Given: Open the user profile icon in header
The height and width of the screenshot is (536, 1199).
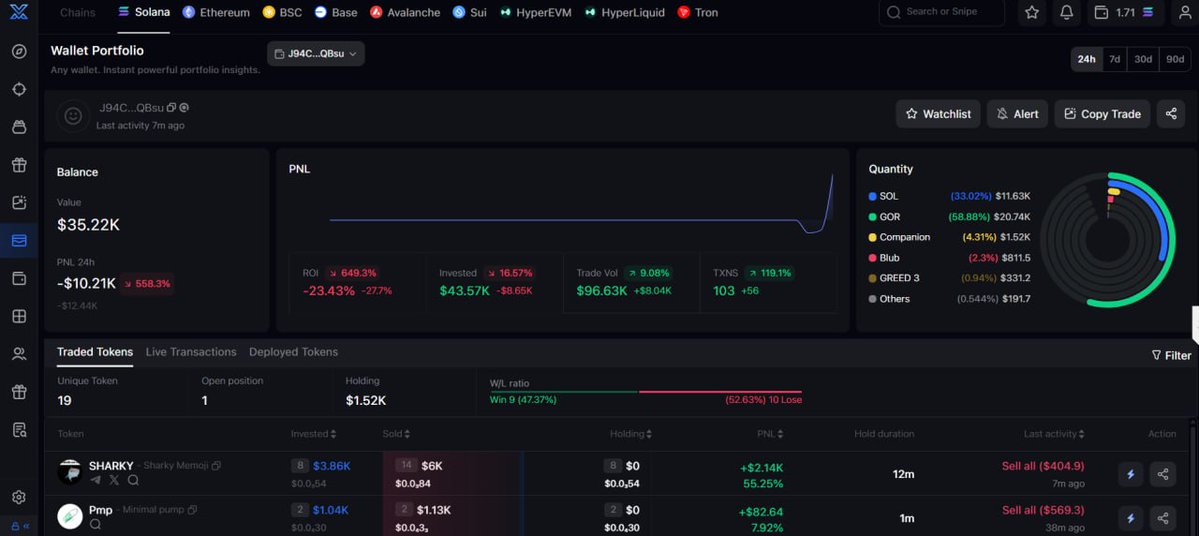Looking at the screenshot, I should click(1184, 12).
